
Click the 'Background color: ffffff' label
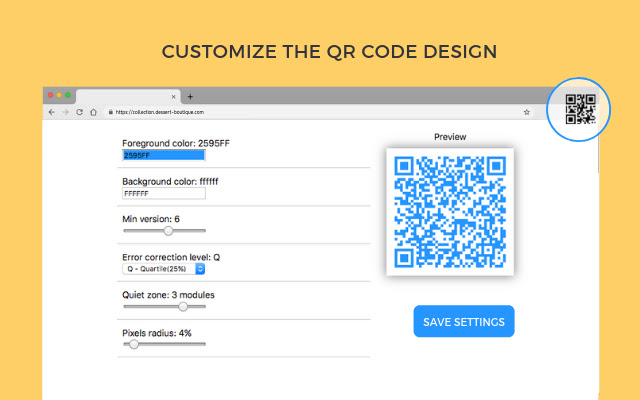pos(170,181)
